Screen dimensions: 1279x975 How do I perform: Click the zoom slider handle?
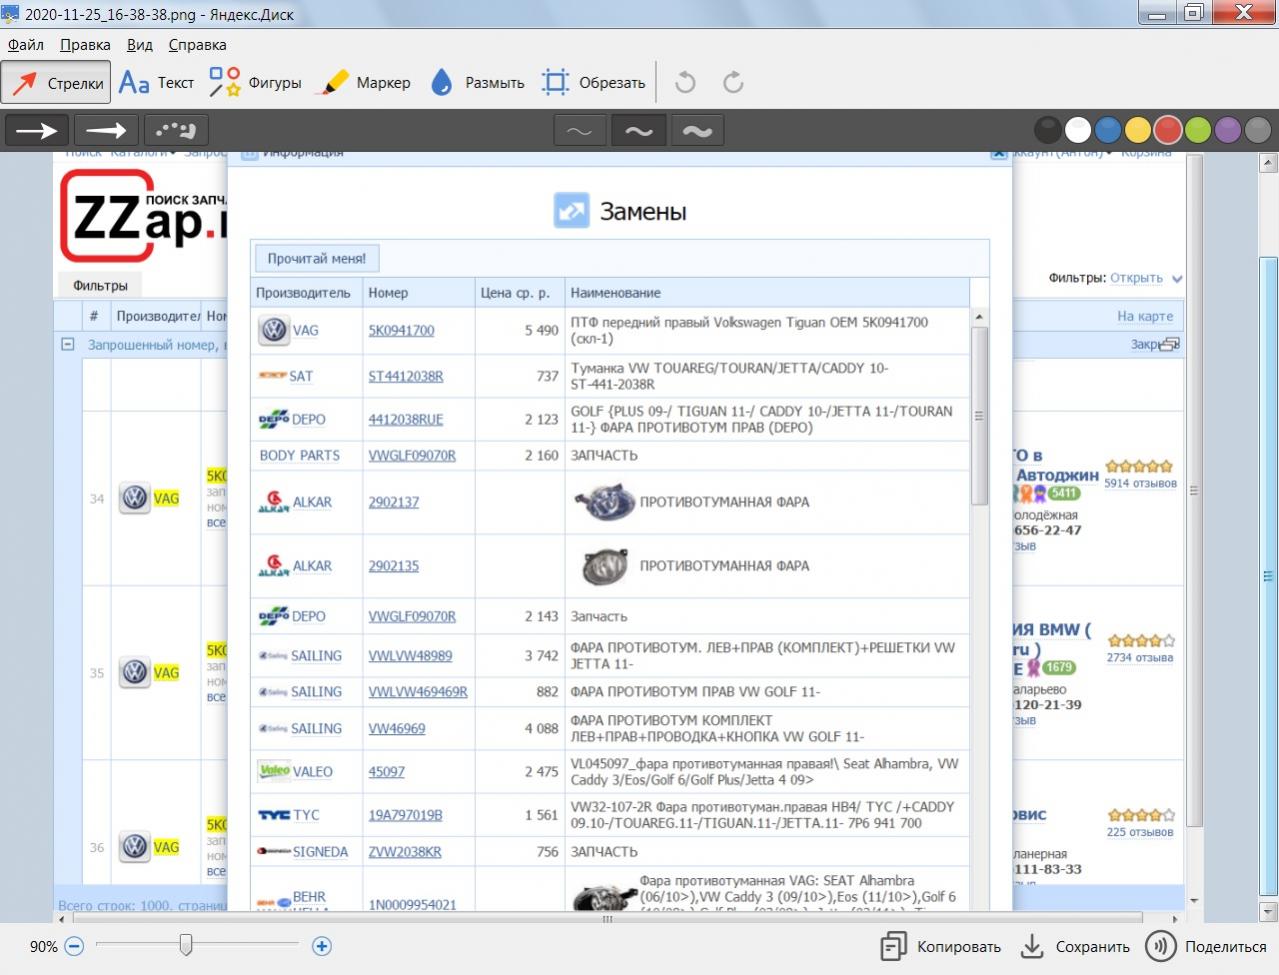(185, 944)
